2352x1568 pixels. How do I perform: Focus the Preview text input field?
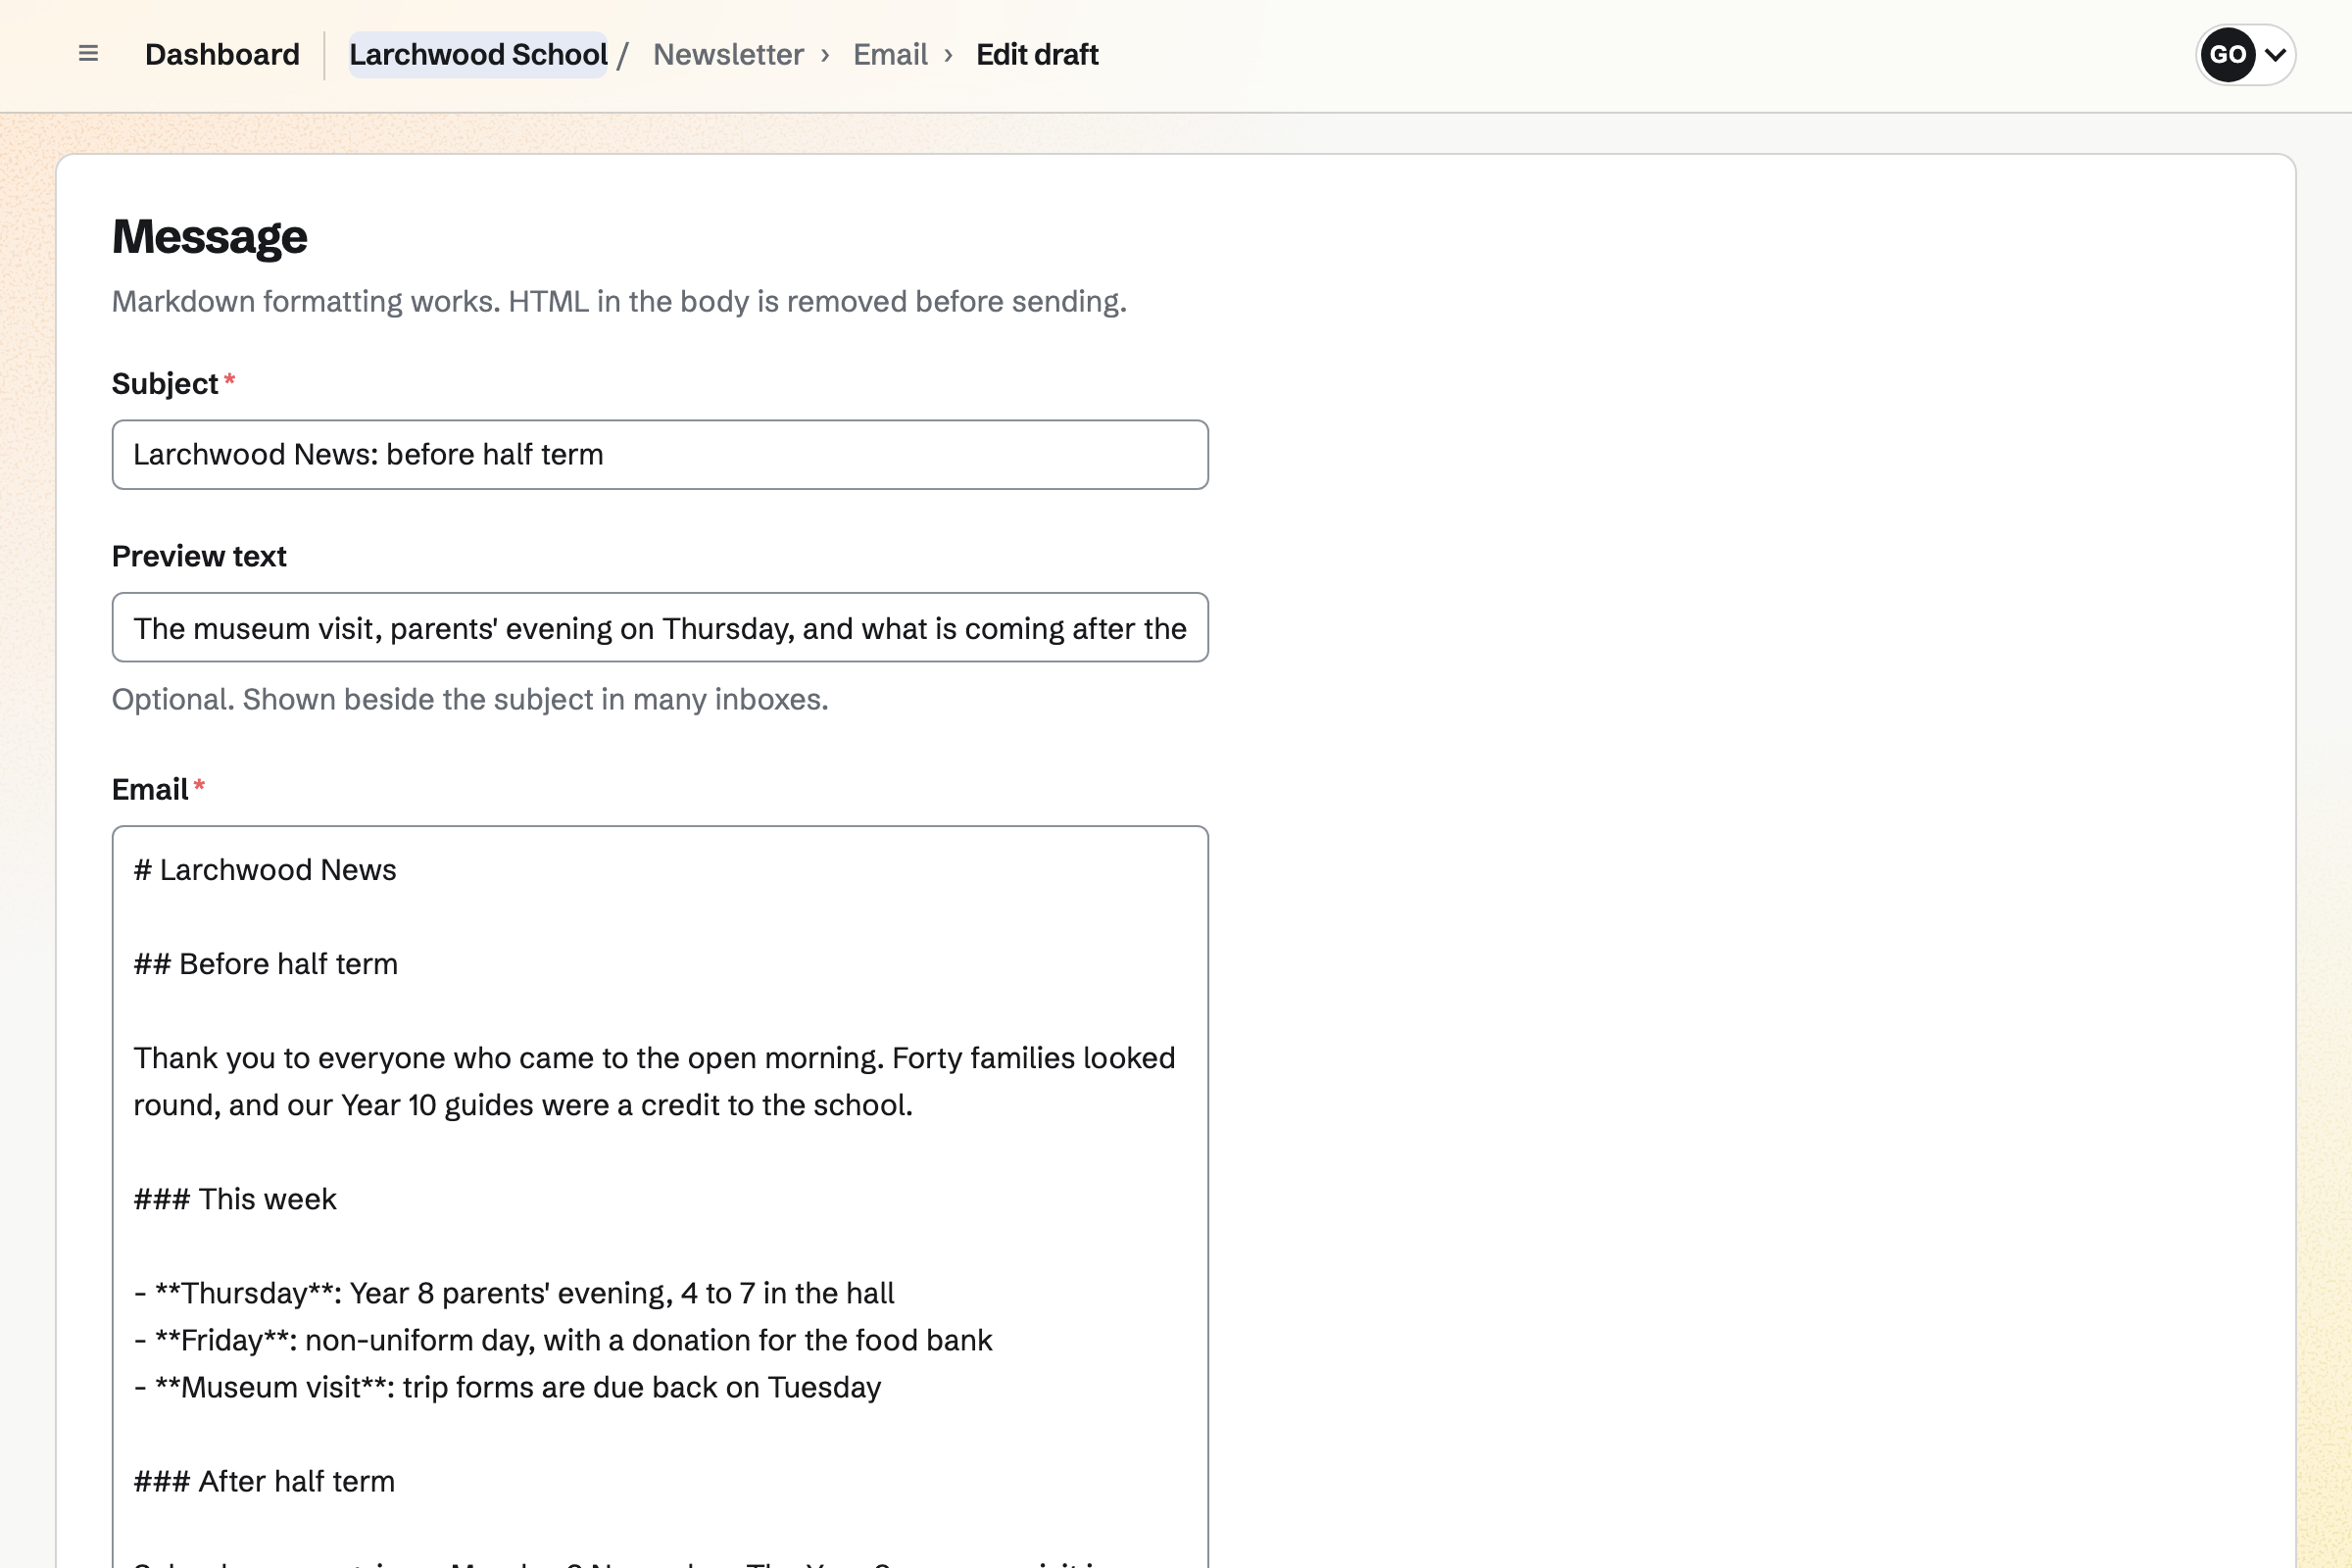click(660, 628)
